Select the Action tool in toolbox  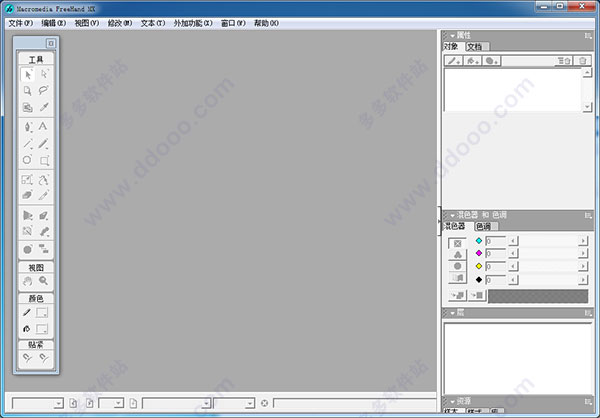click(28, 250)
